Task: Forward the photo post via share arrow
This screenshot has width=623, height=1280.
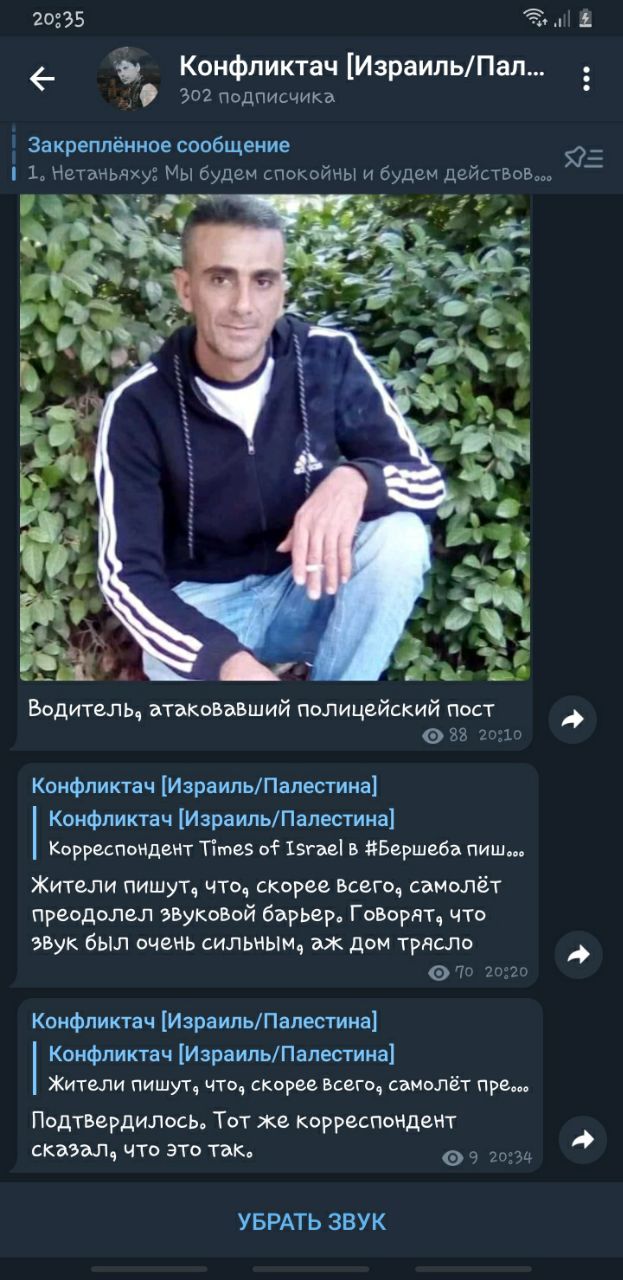Action: click(573, 719)
